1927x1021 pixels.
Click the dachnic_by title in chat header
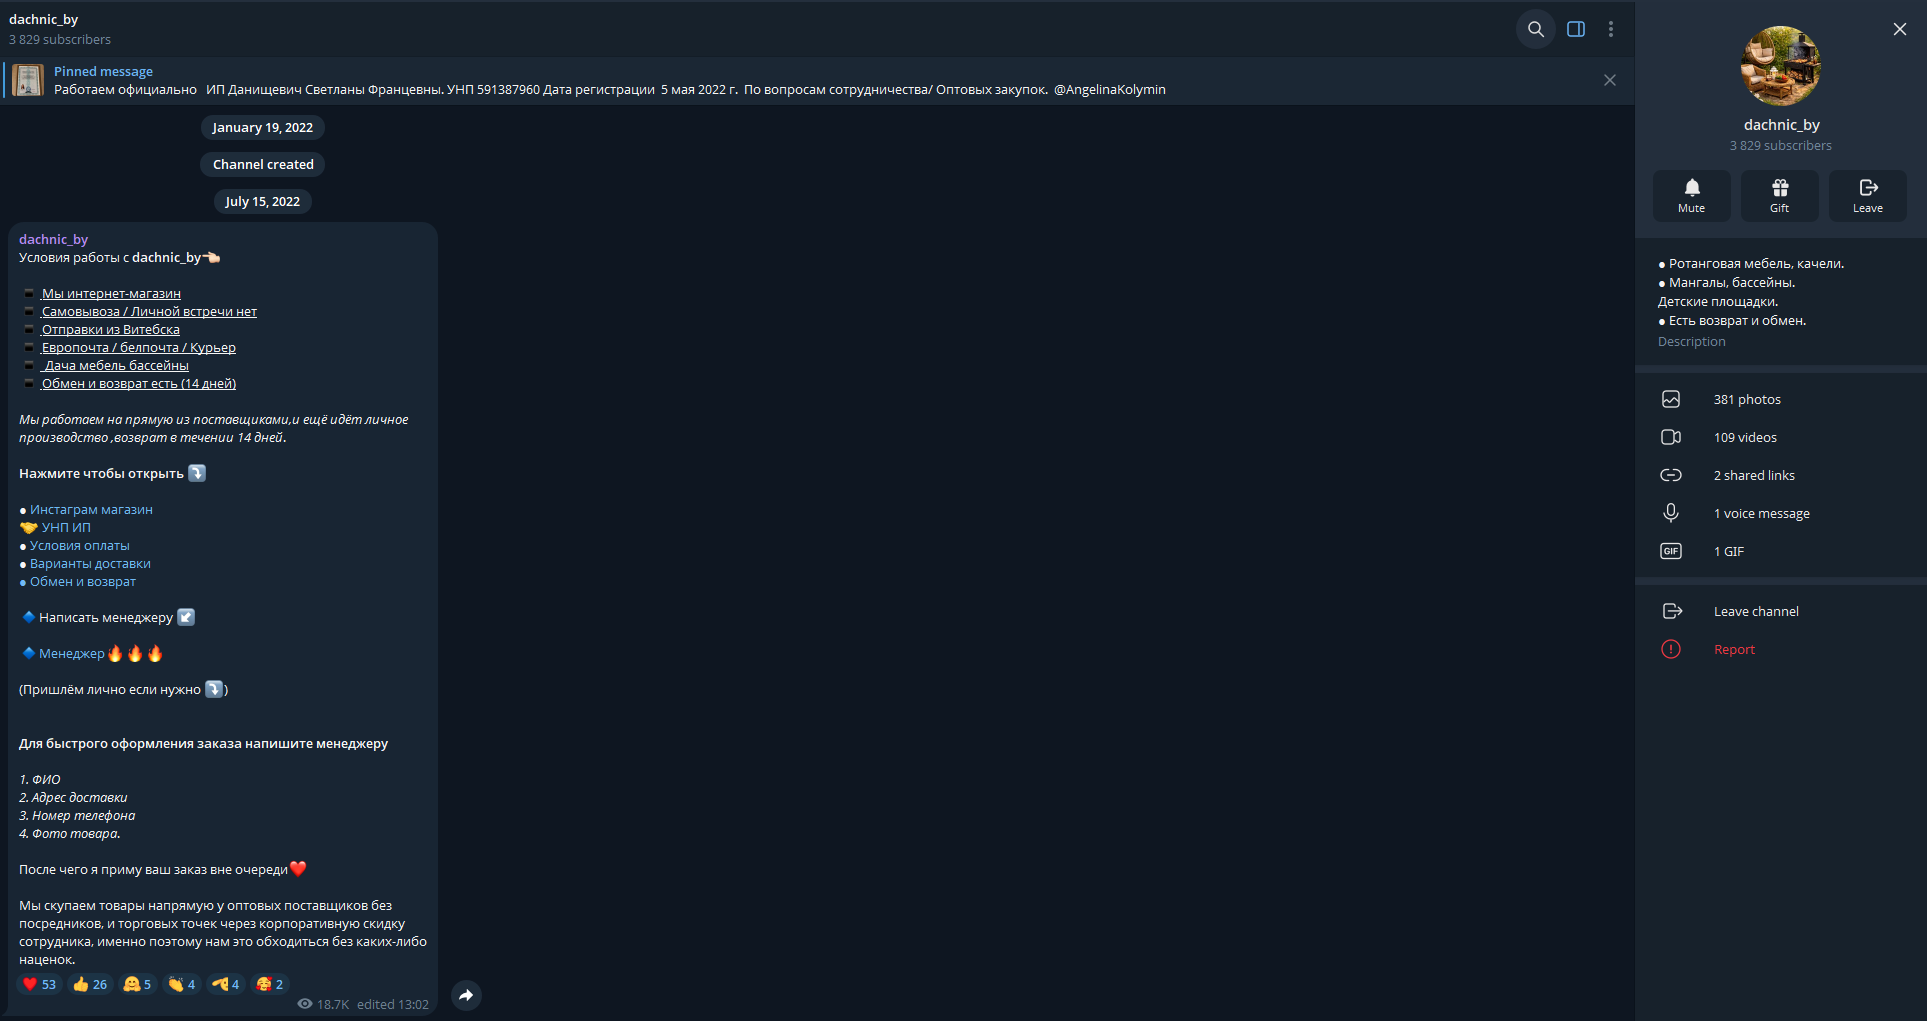(43, 19)
